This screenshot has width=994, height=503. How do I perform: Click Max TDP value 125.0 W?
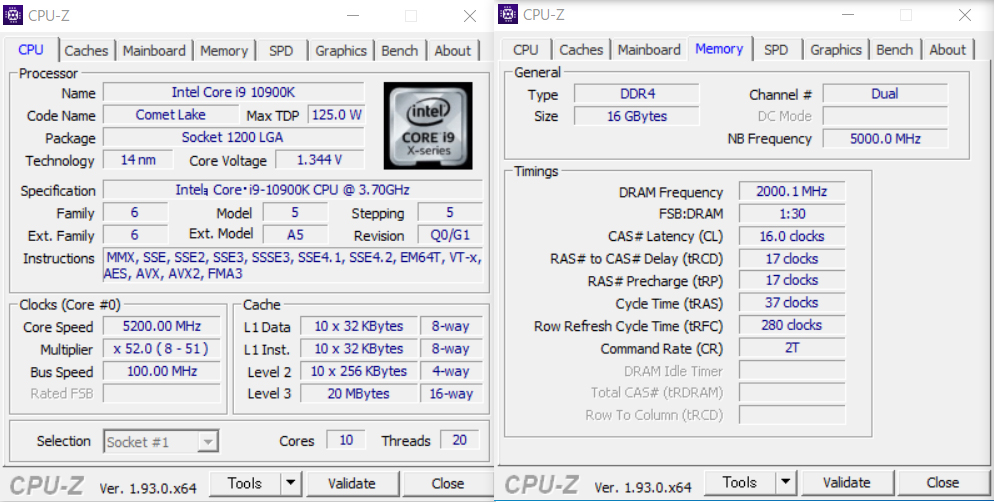click(337, 115)
